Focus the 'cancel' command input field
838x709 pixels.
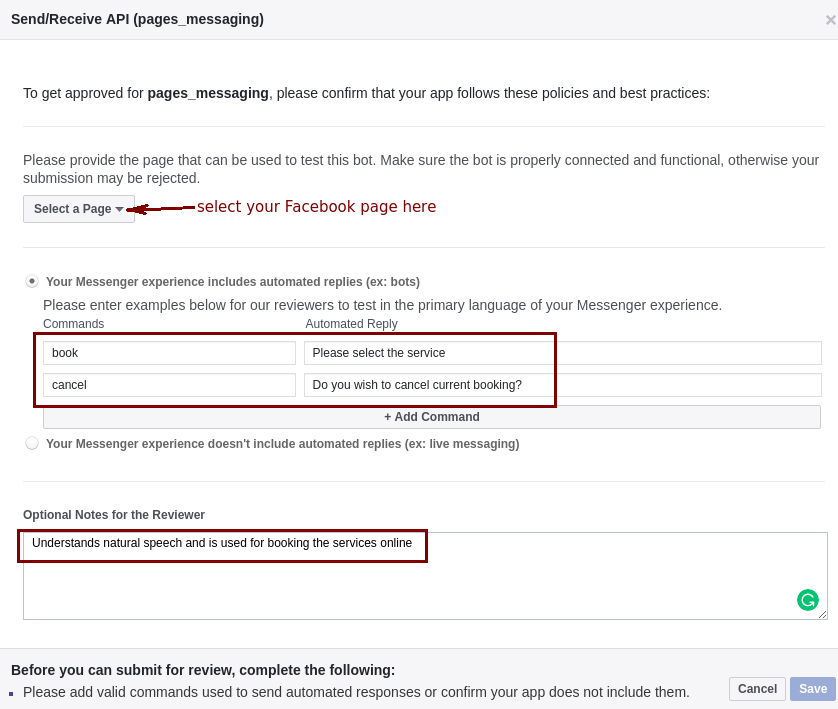[169, 385]
